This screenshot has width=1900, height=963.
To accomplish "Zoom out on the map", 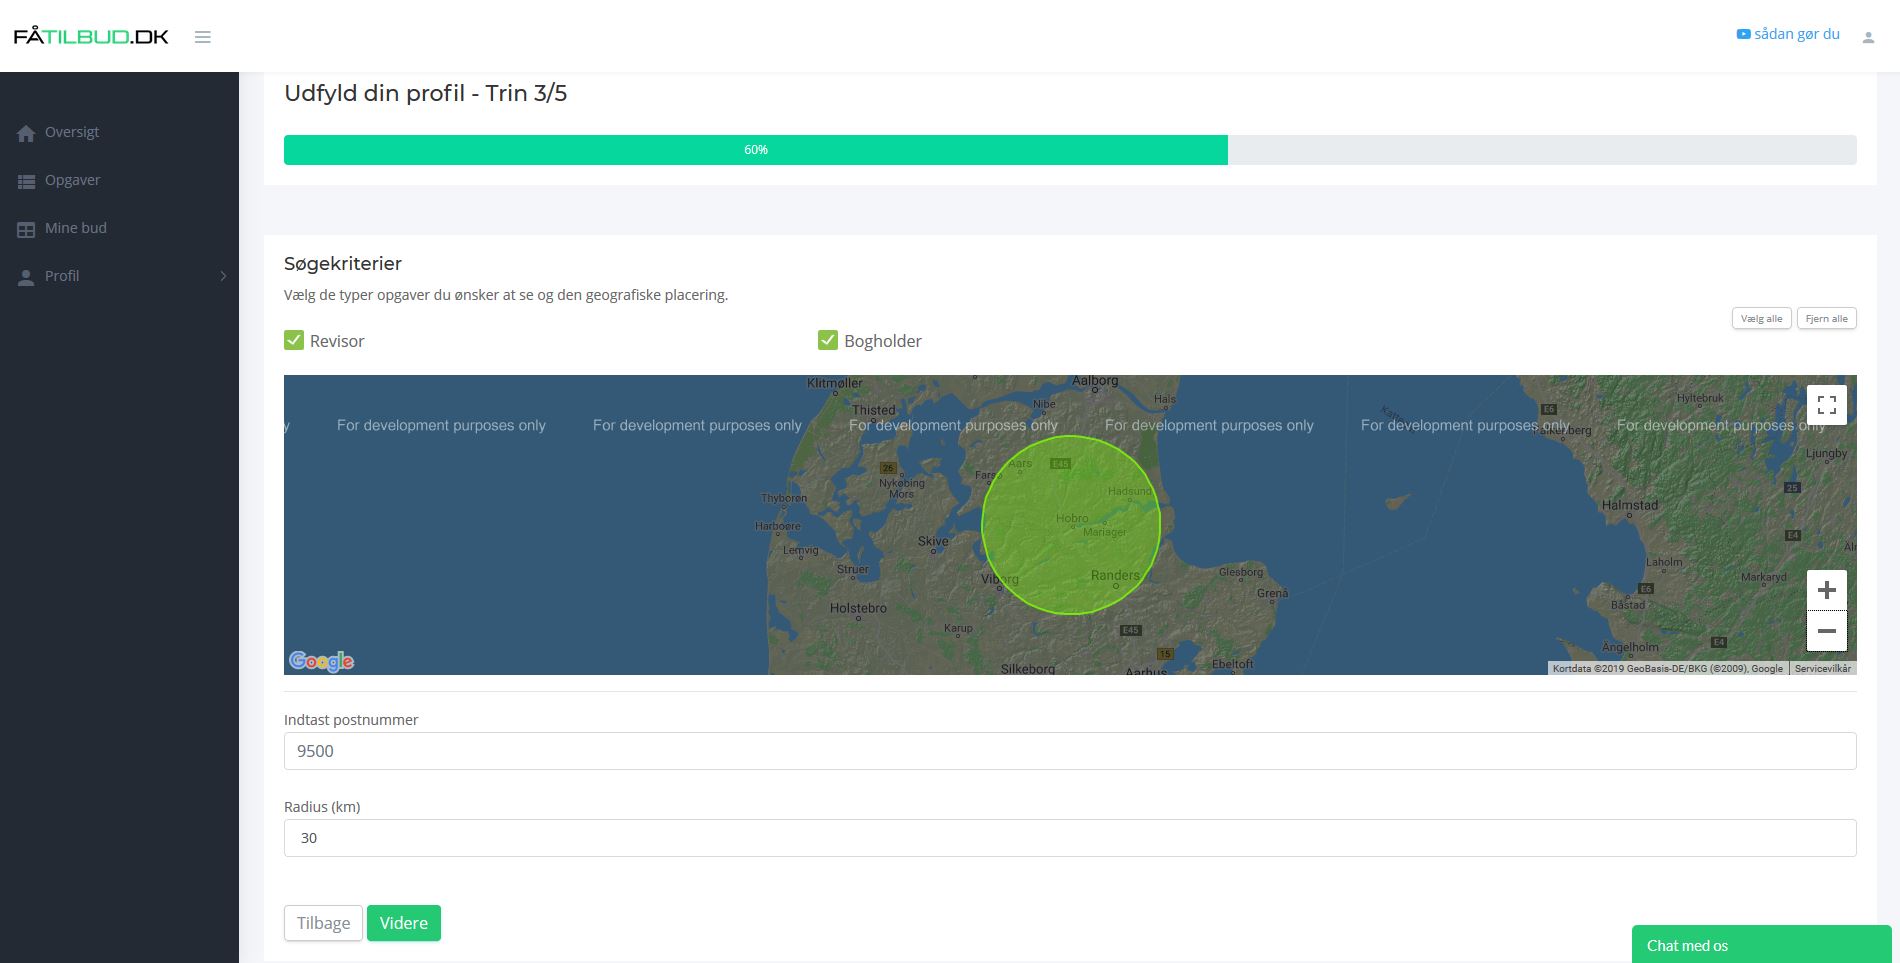I will click(x=1826, y=631).
